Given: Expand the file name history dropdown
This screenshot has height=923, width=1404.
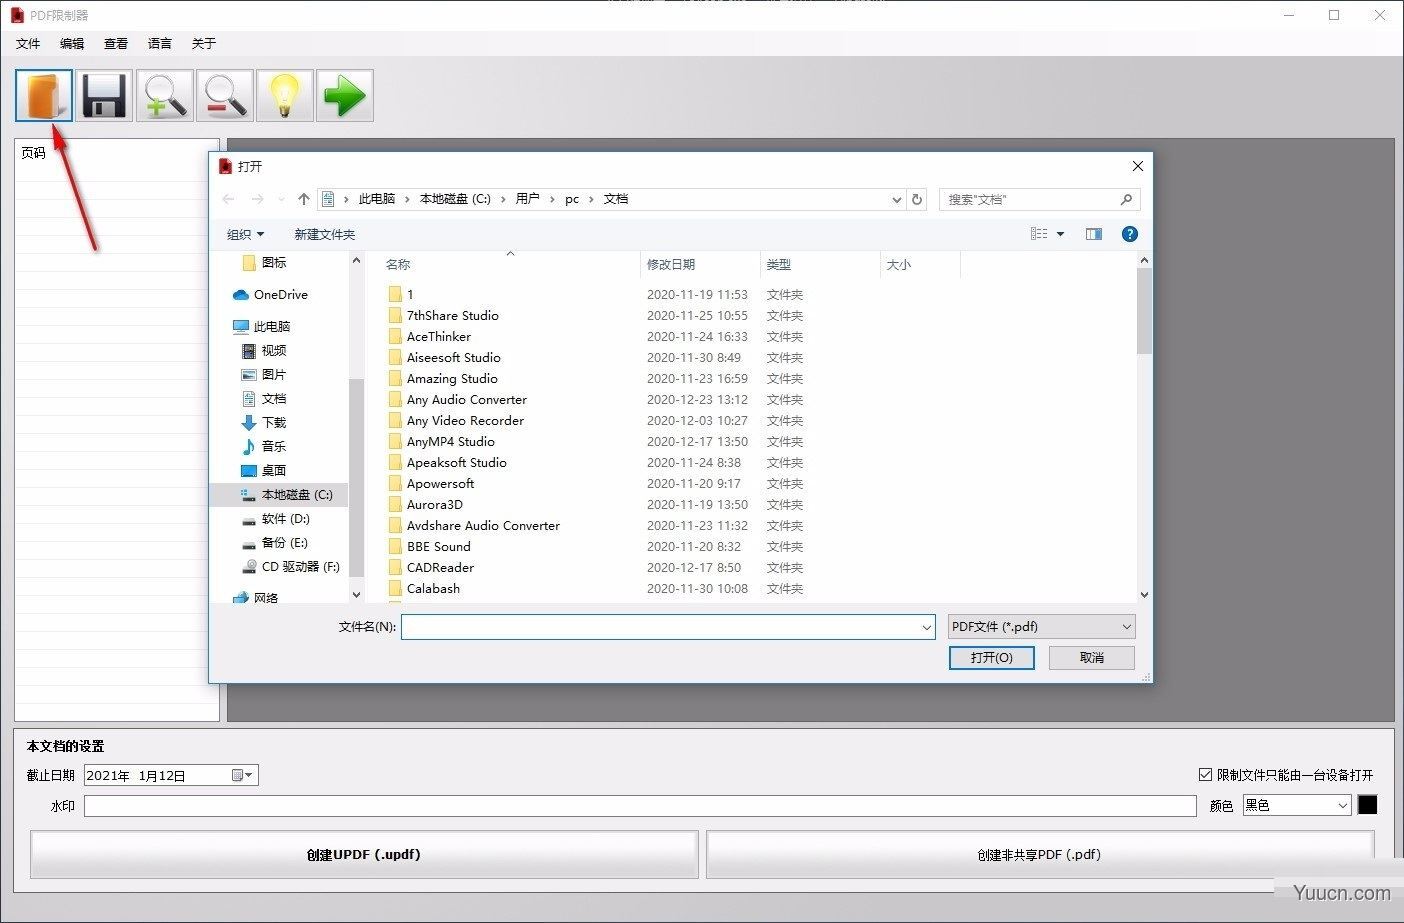Looking at the screenshot, I should click(926, 627).
